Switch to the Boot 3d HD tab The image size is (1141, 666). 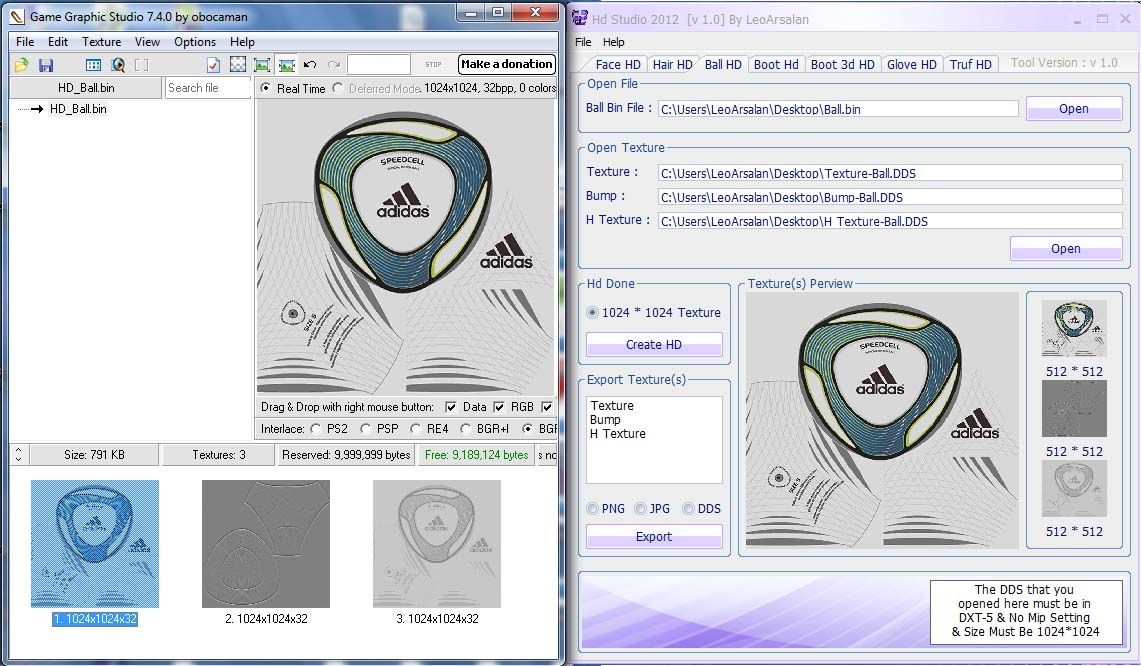point(842,64)
